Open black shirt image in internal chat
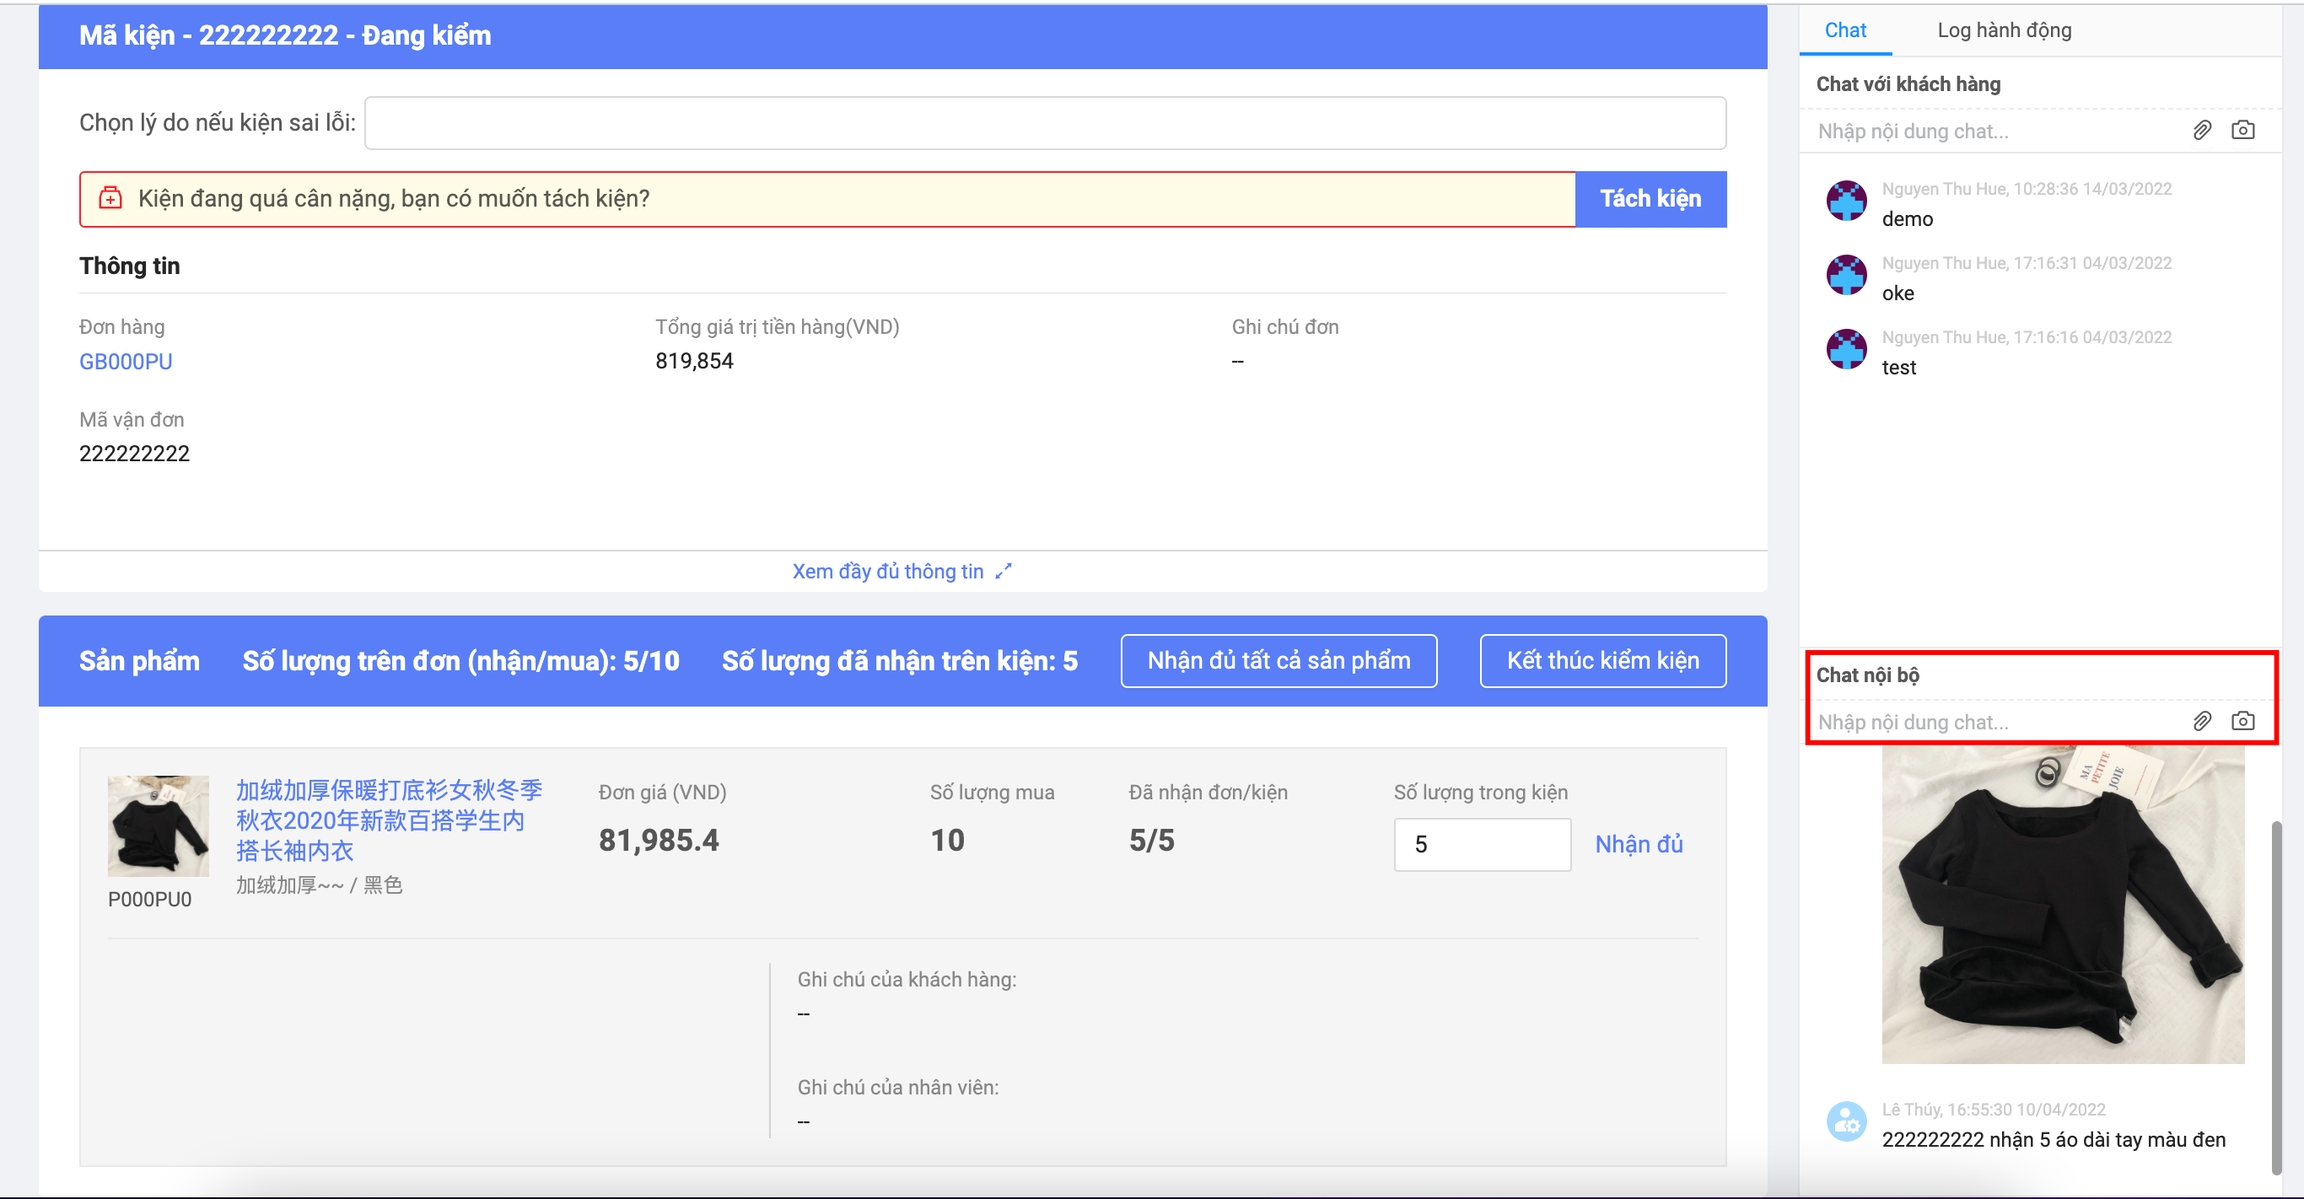Screen dimensions: 2304x1199 pyautogui.click(x=2062, y=905)
